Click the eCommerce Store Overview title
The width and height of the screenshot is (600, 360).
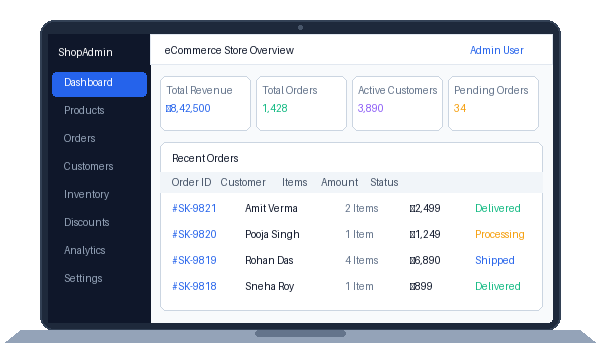[x=229, y=50]
